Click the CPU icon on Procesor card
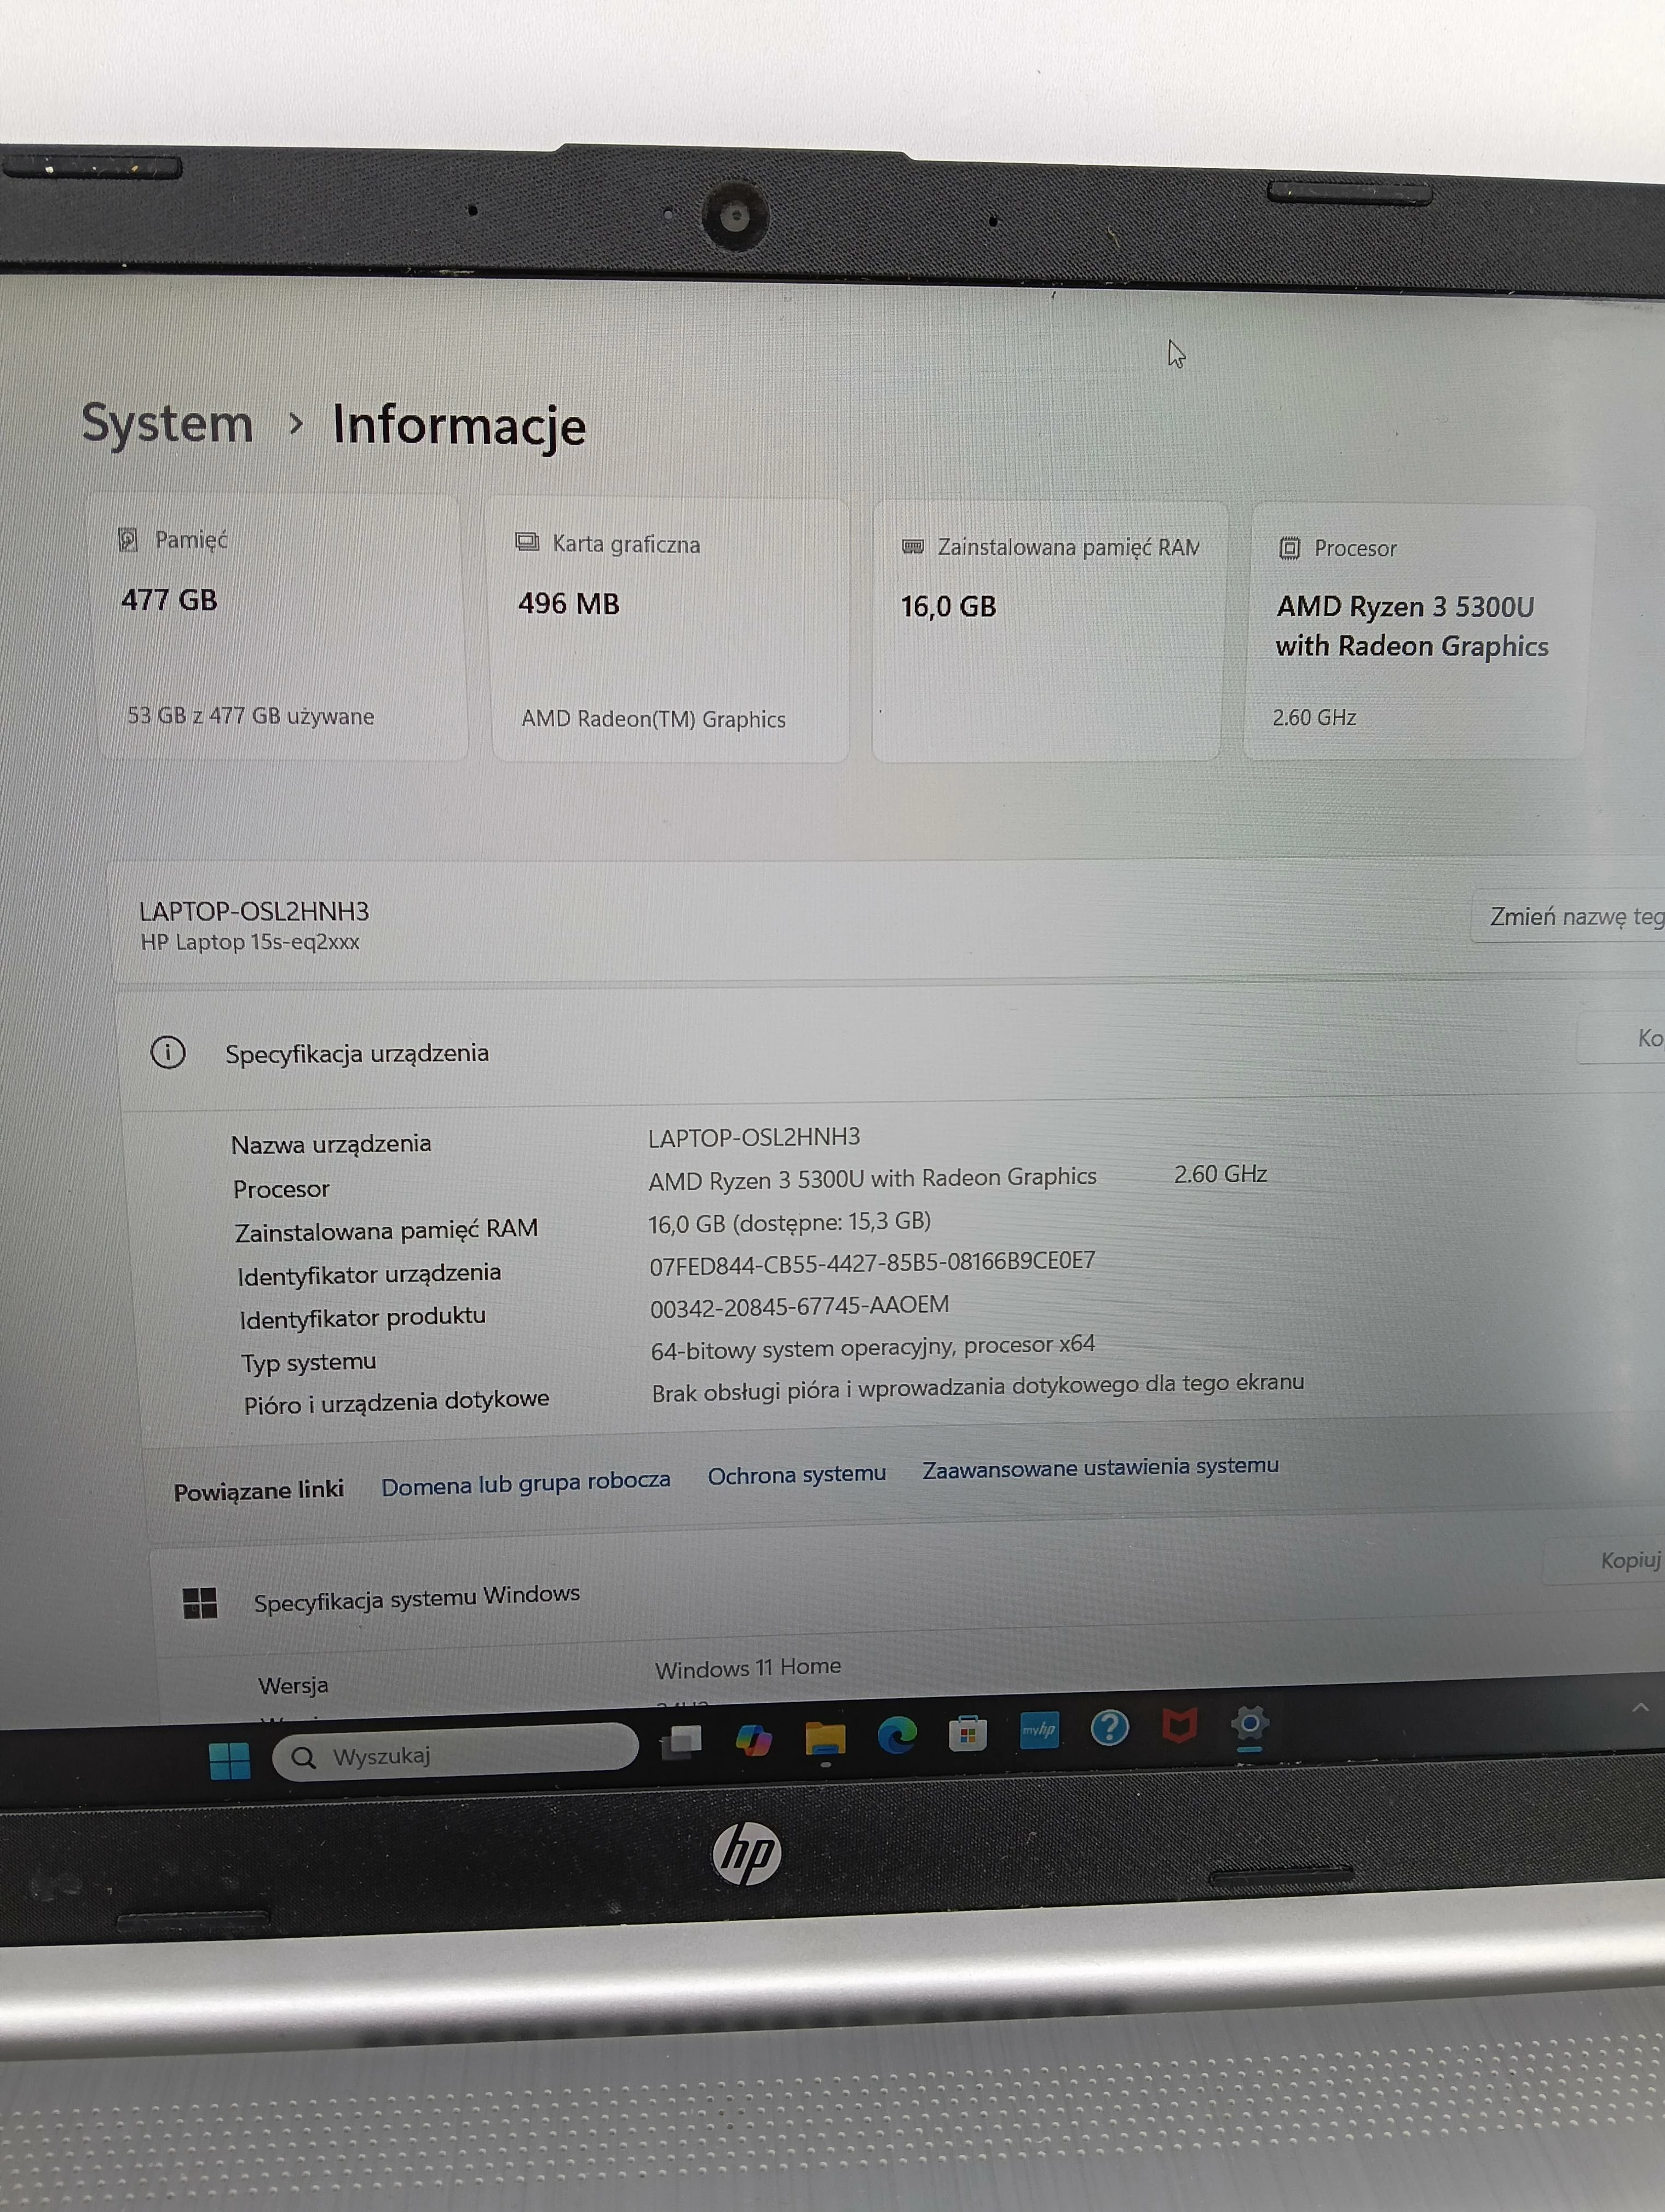1665x2212 pixels. click(x=1289, y=548)
